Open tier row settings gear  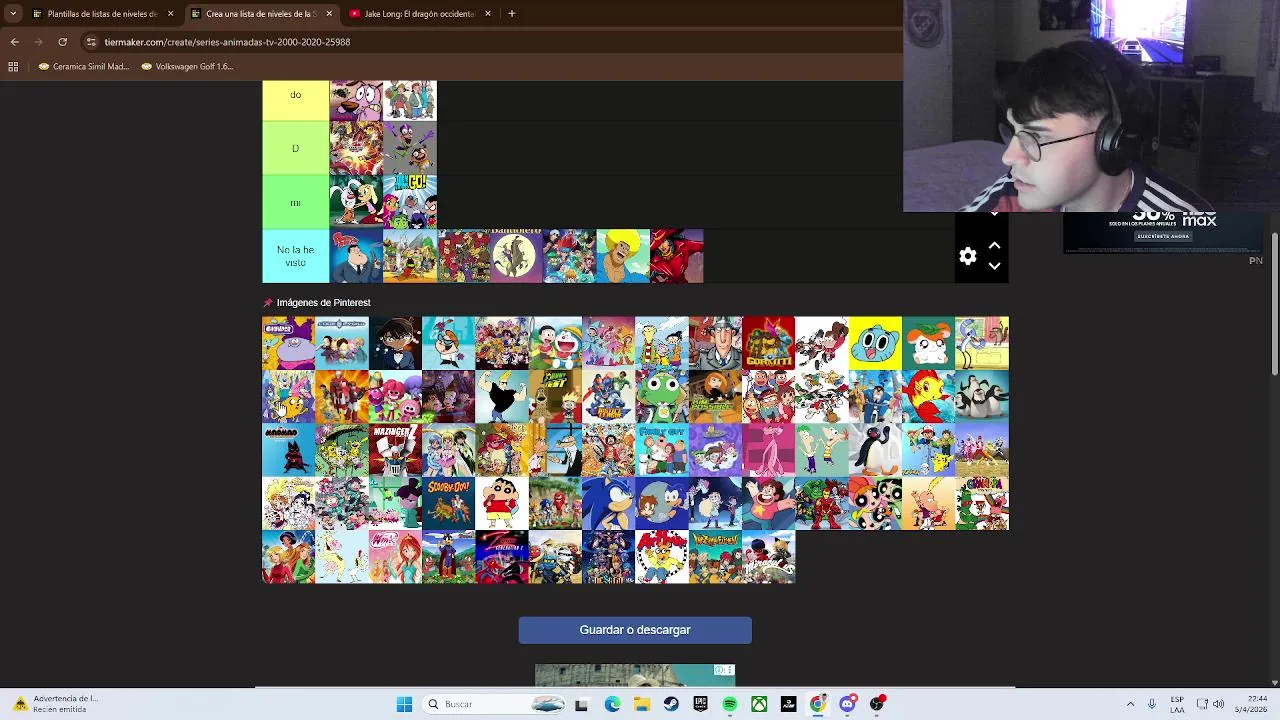[x=967, y=256]
